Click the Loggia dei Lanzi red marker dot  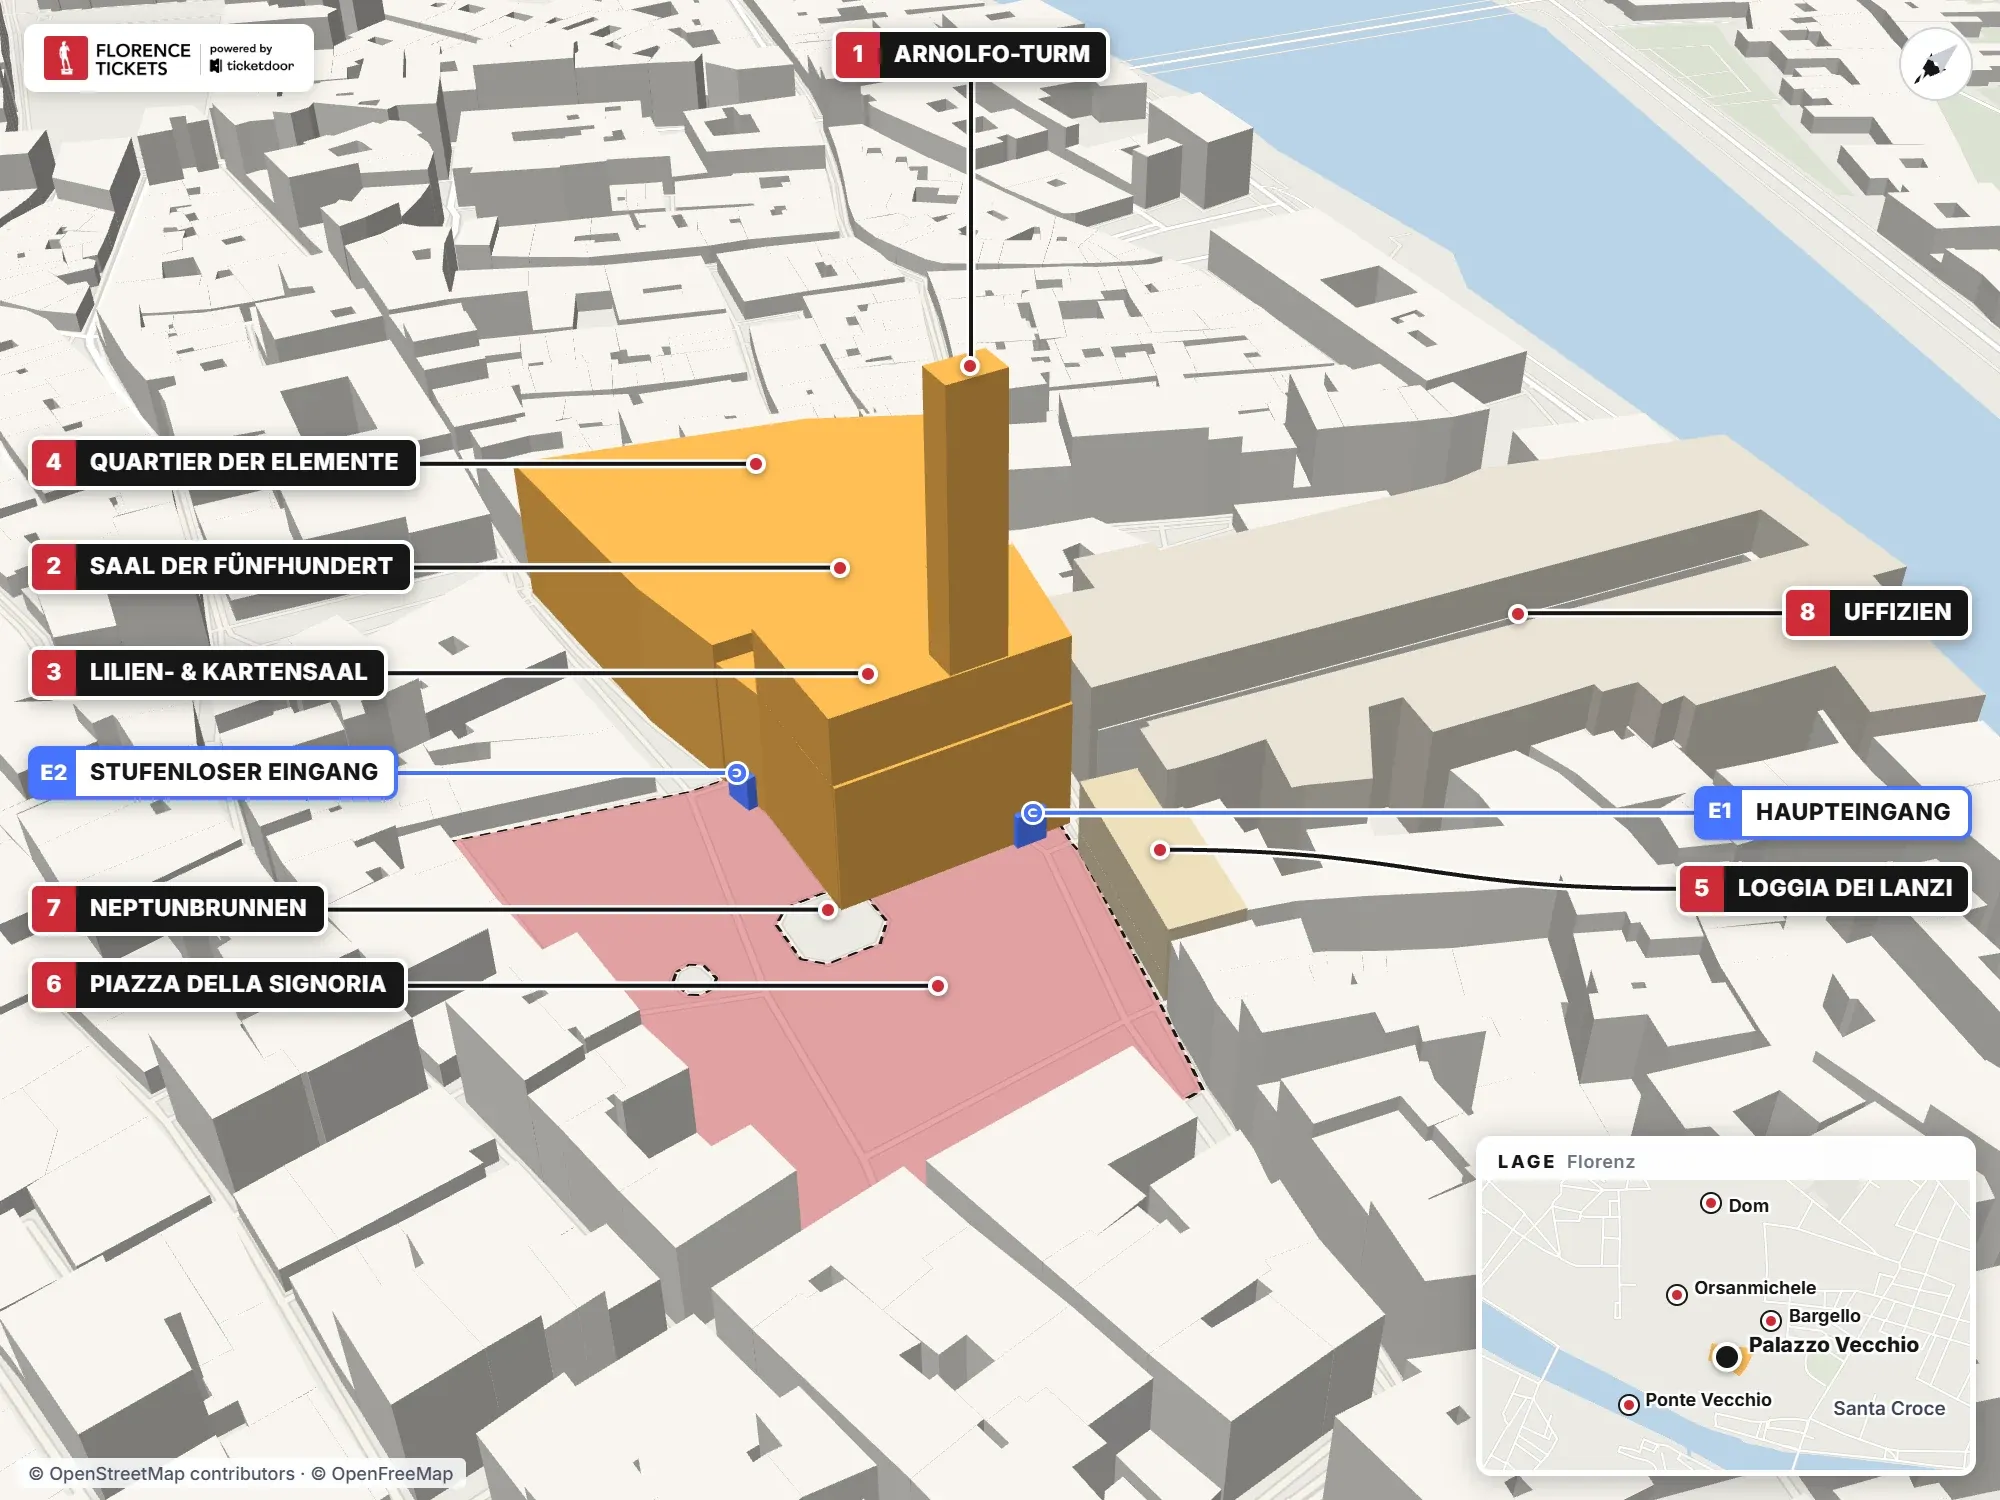click(1160, 850)
